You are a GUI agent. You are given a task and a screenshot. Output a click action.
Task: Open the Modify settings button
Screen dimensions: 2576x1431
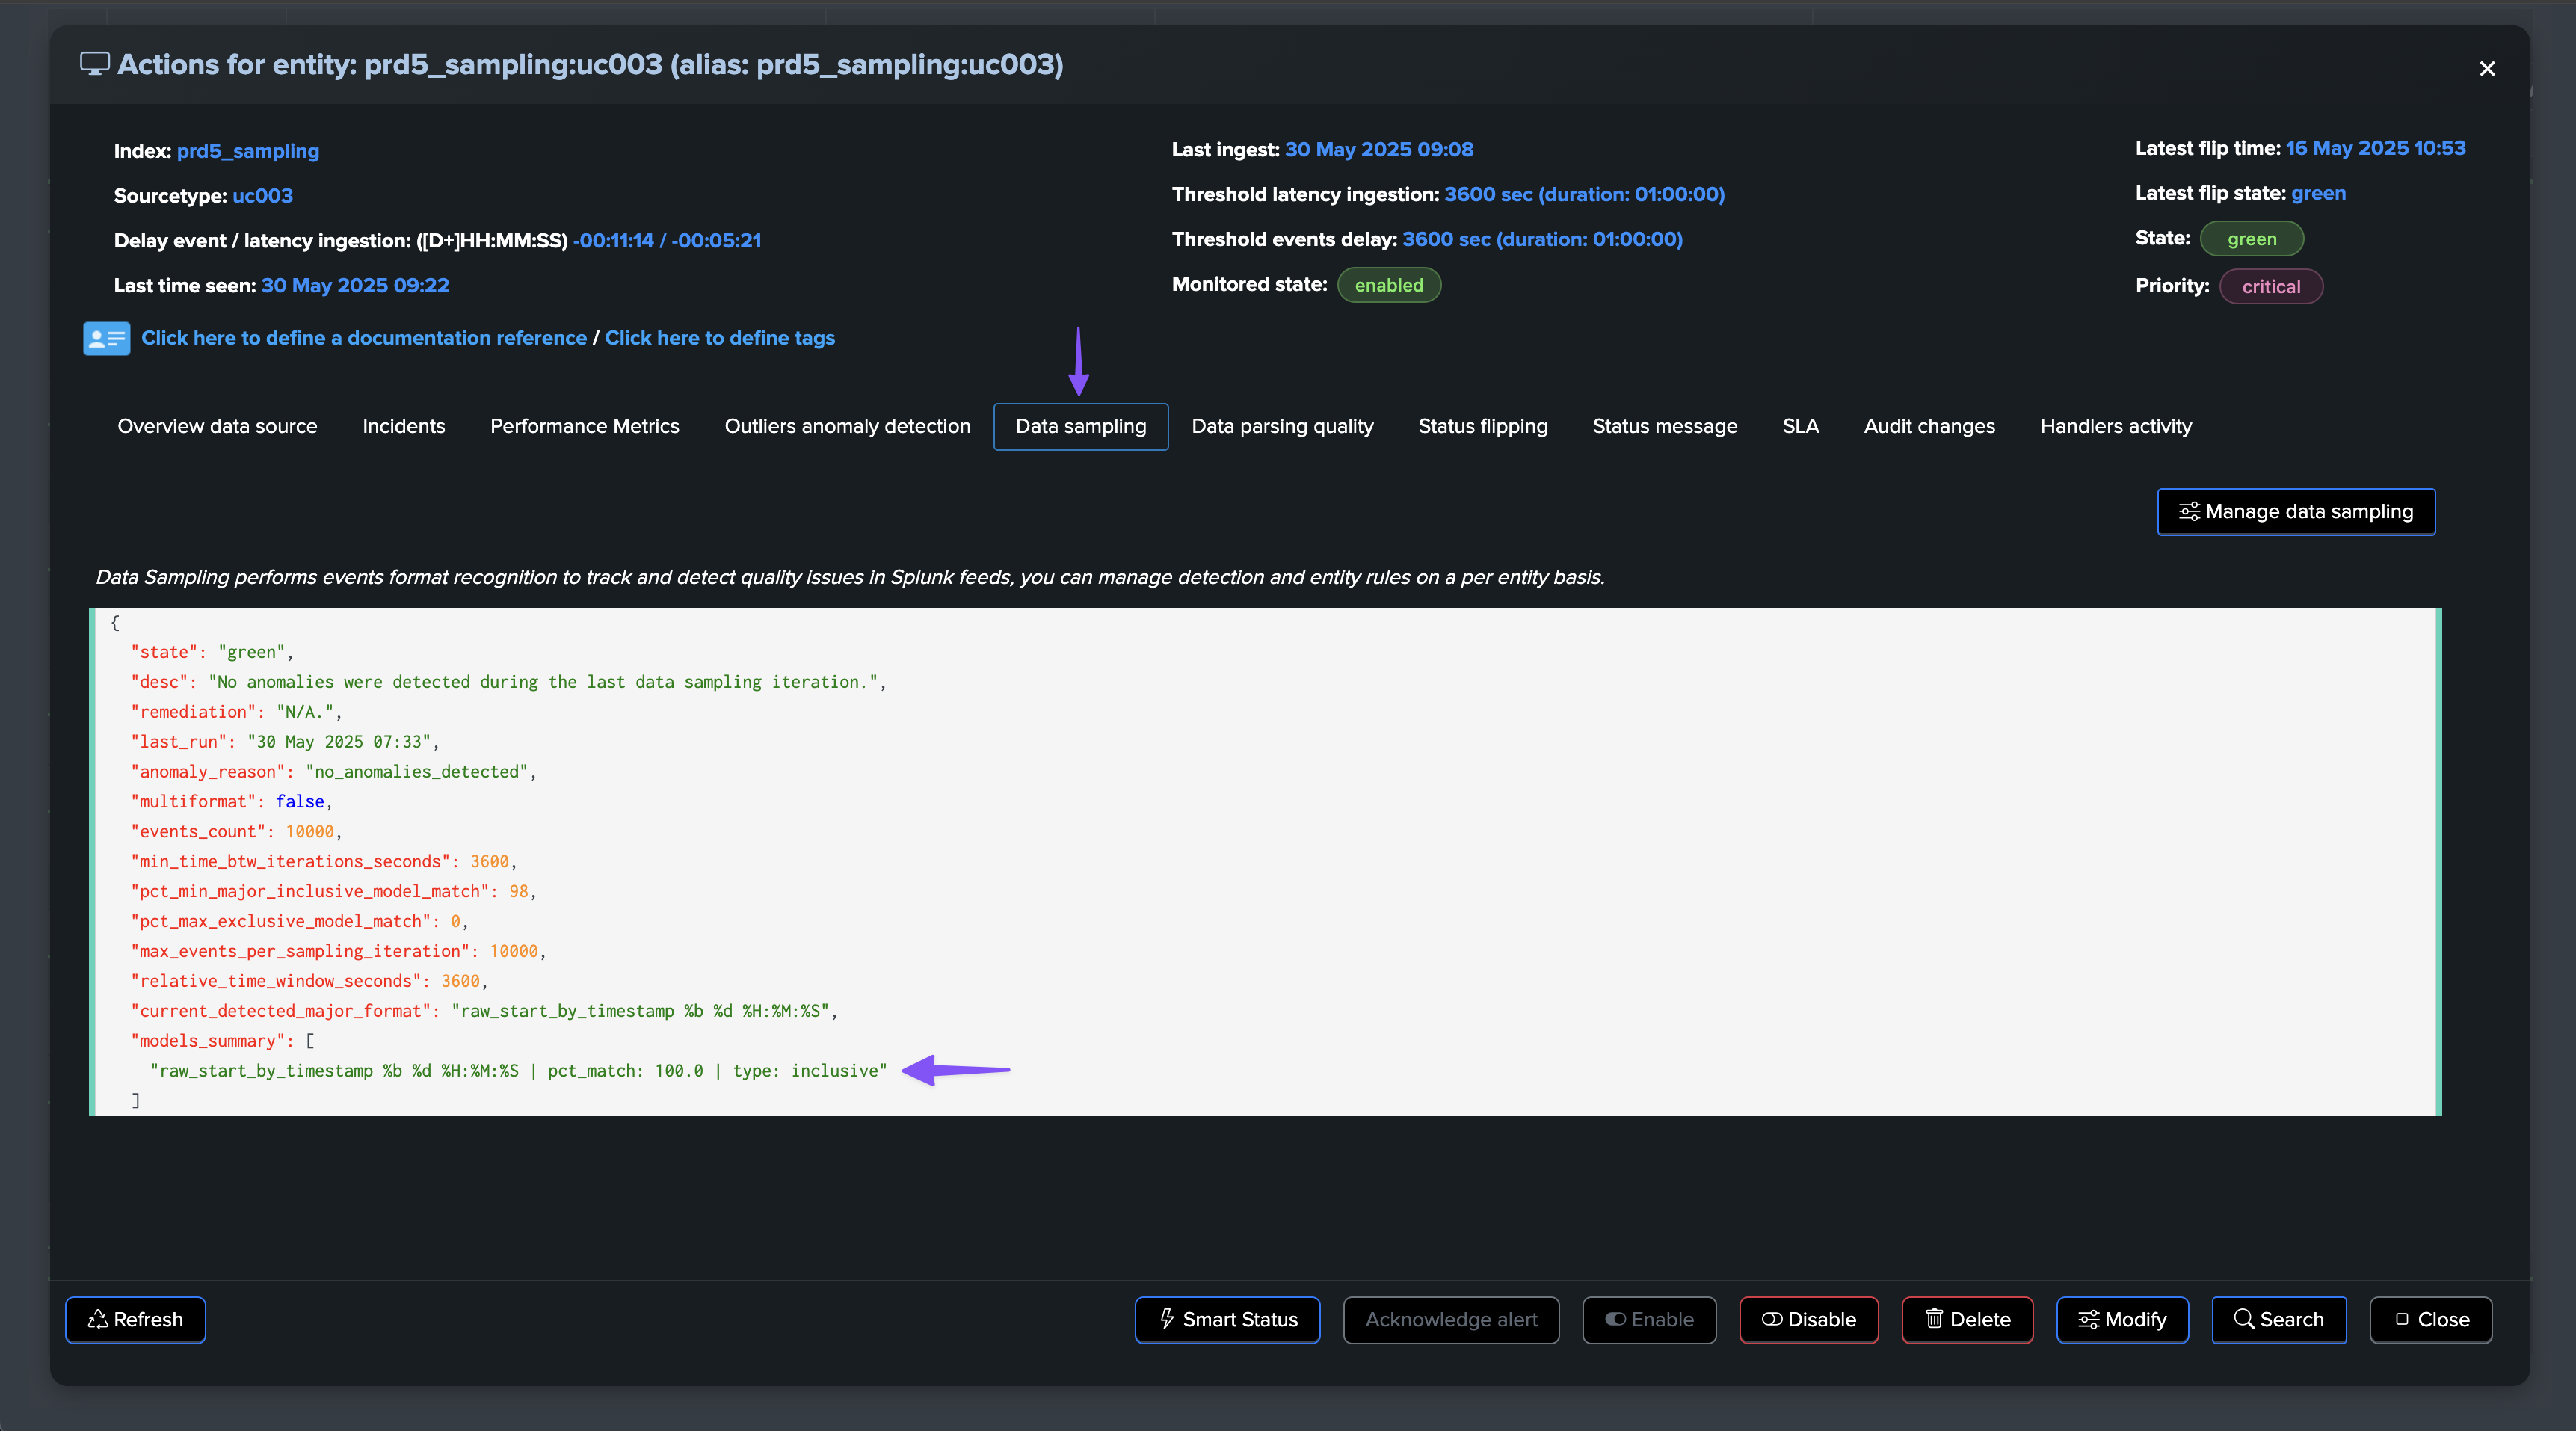(2122, 1319)
